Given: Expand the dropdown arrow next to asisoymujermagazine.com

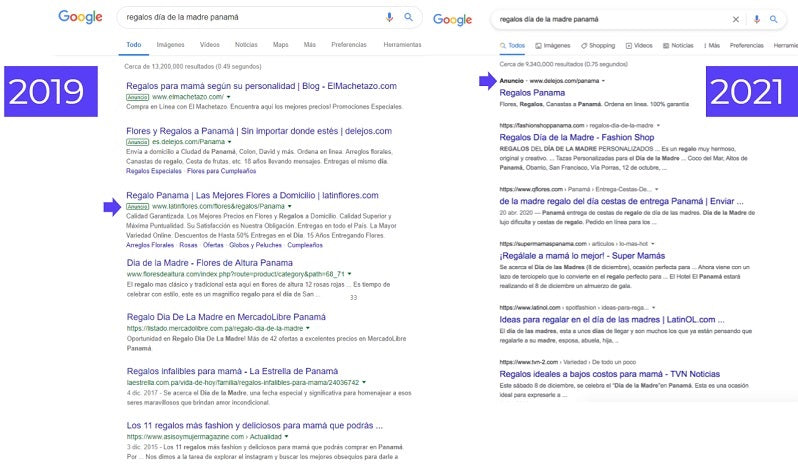Looking at the screenshot, I should click(287, 437).
